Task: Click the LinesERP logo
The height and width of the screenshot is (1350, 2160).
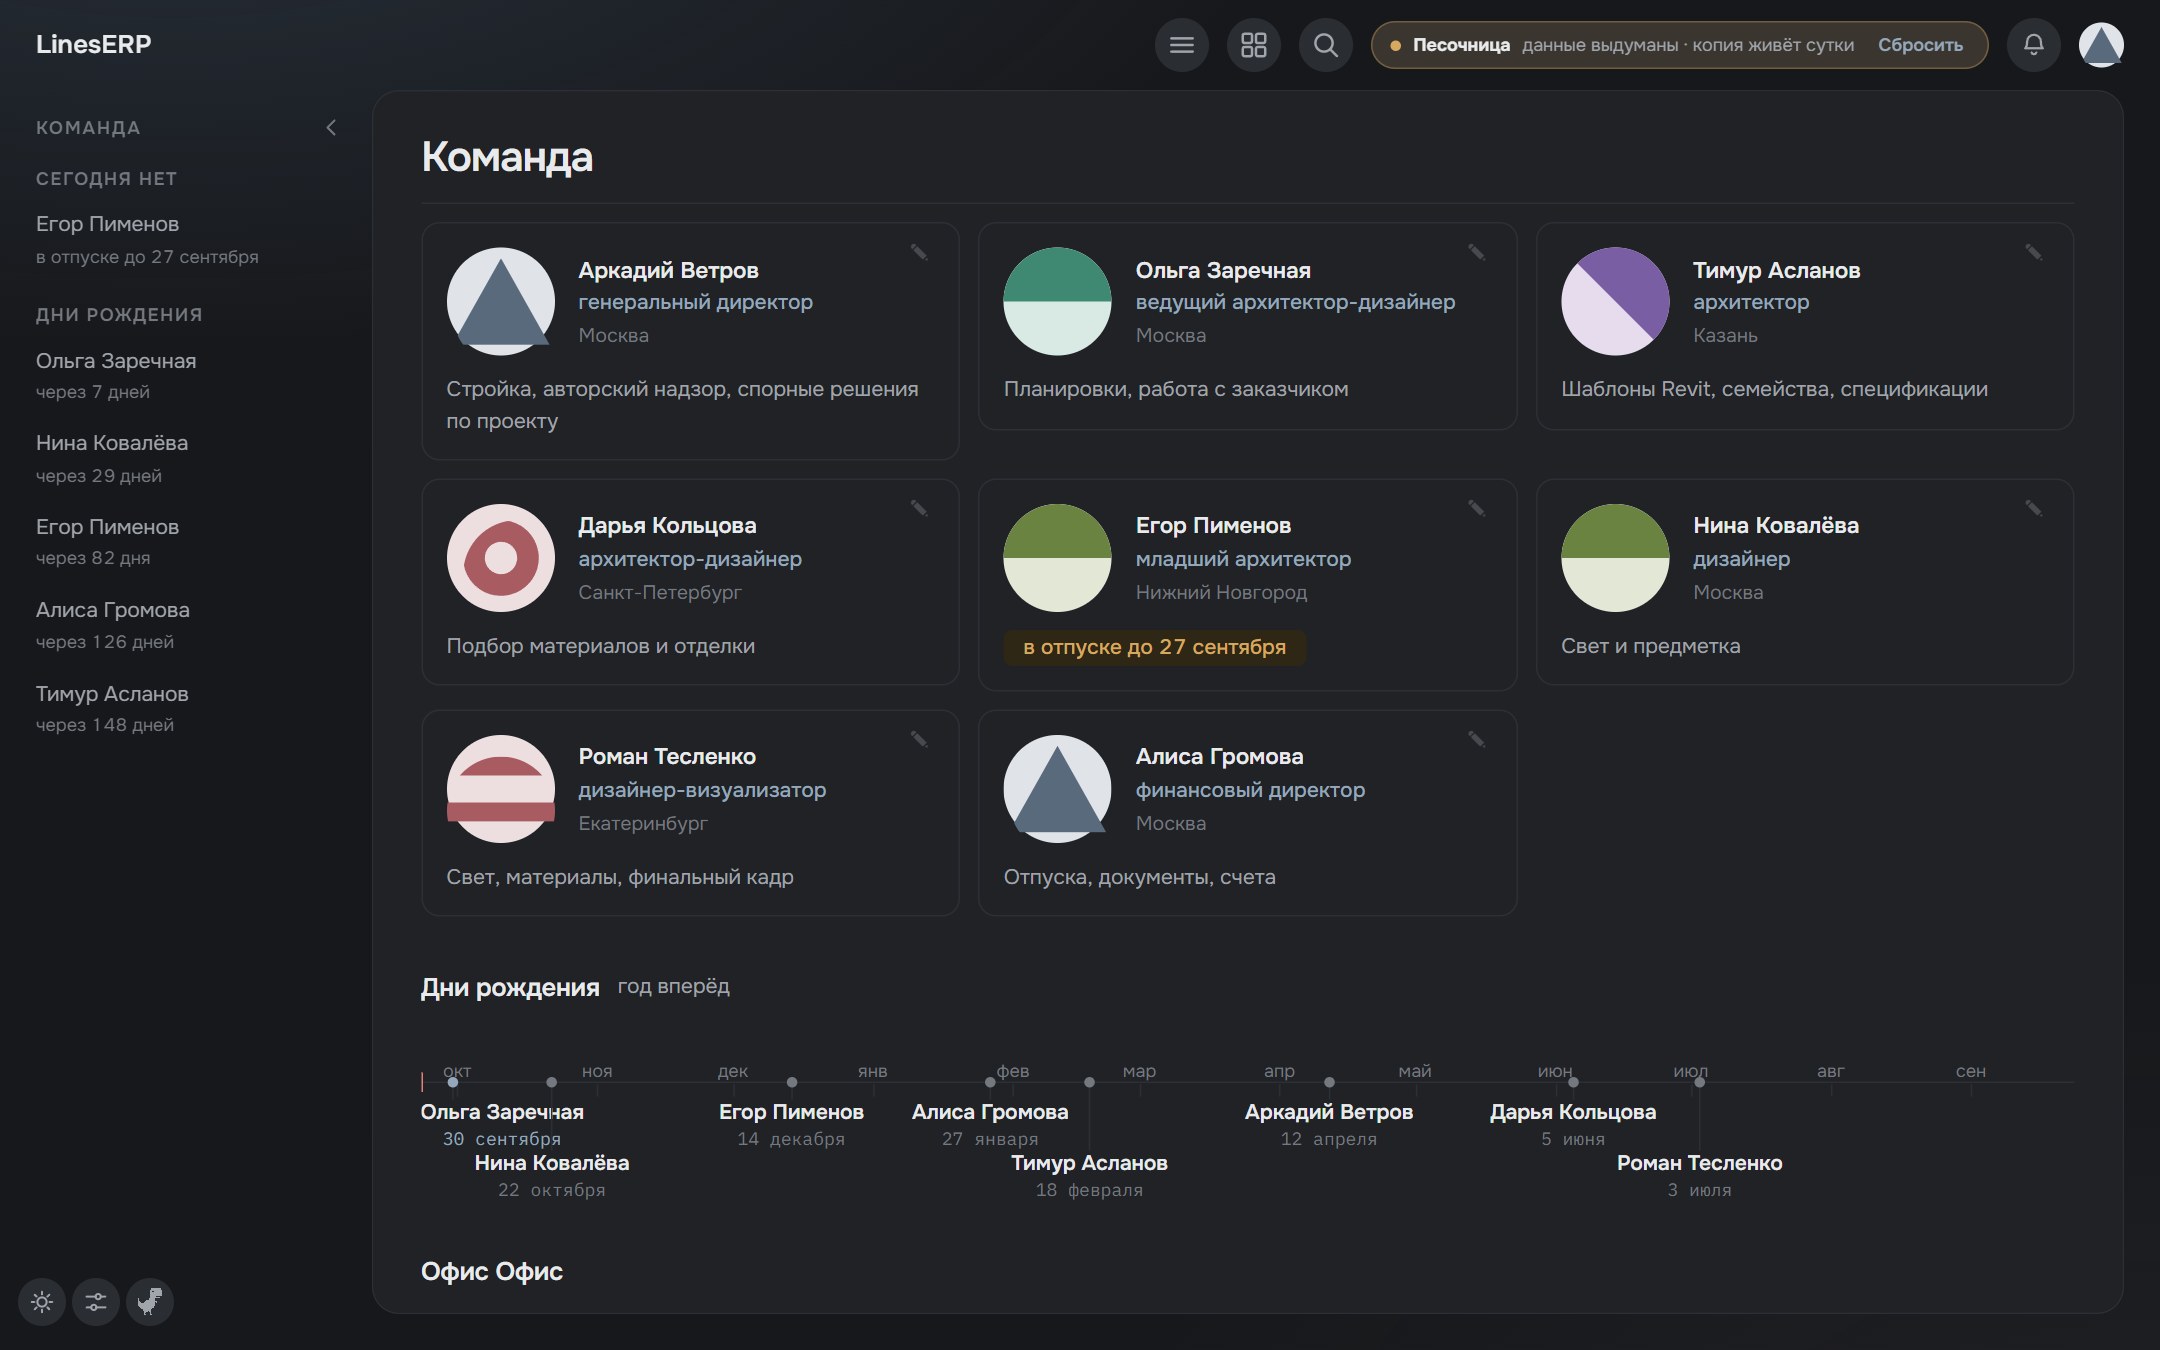Action: (93, 44)
